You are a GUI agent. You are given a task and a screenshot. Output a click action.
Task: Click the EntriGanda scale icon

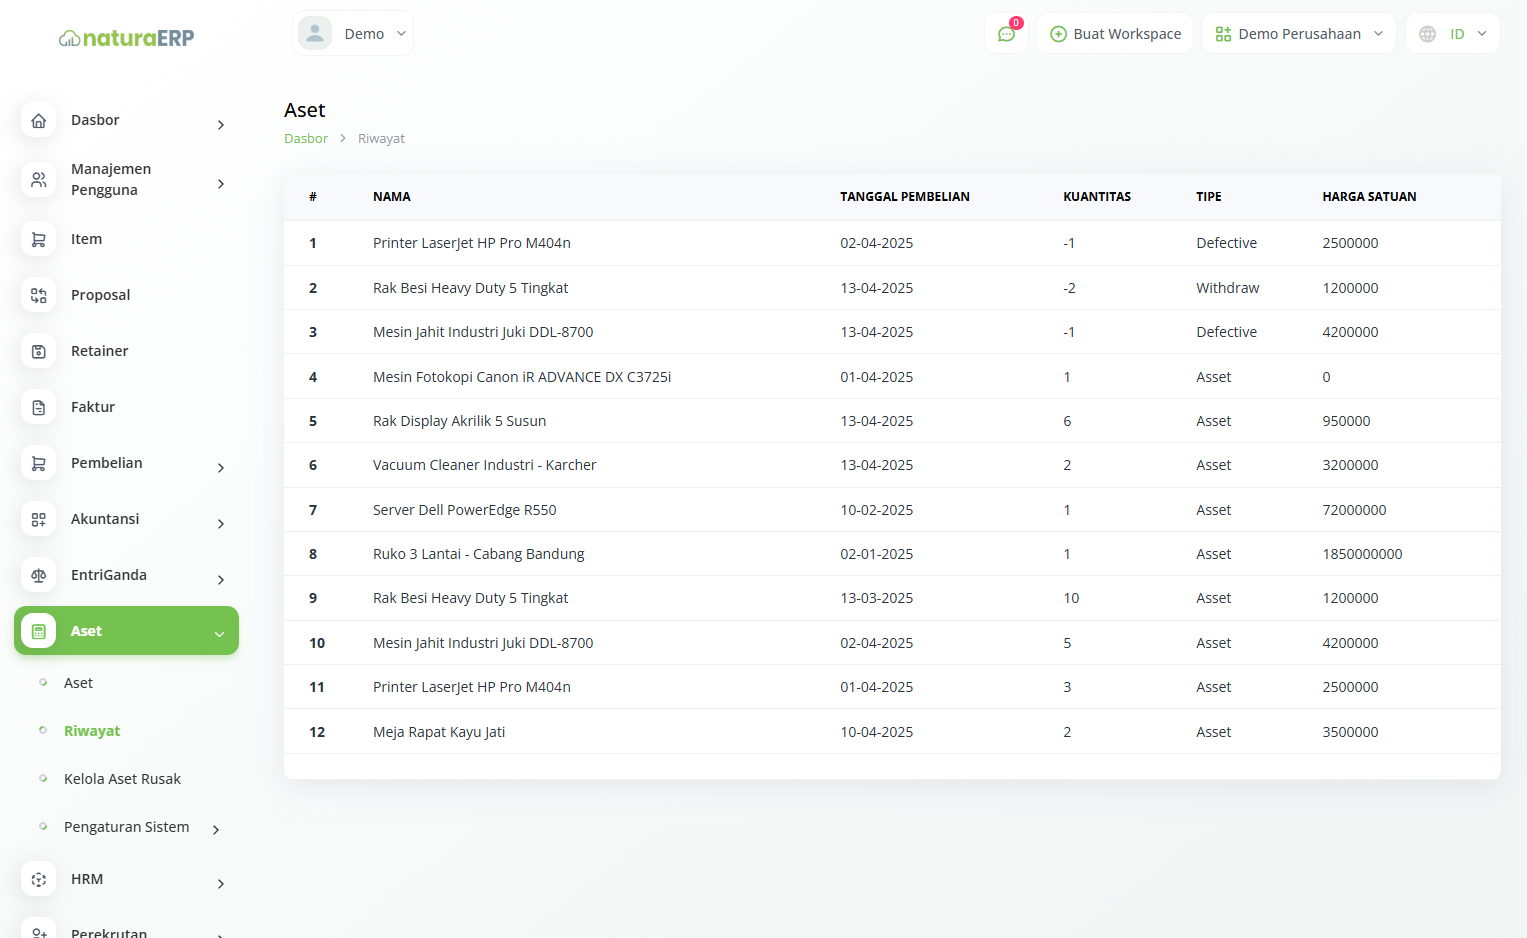[x=39, y=576]
